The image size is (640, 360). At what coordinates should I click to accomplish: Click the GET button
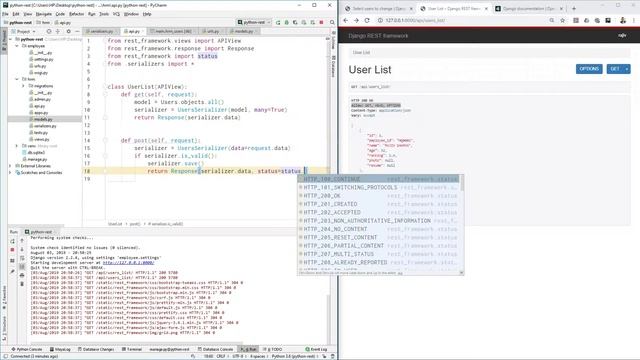point(615,69)
